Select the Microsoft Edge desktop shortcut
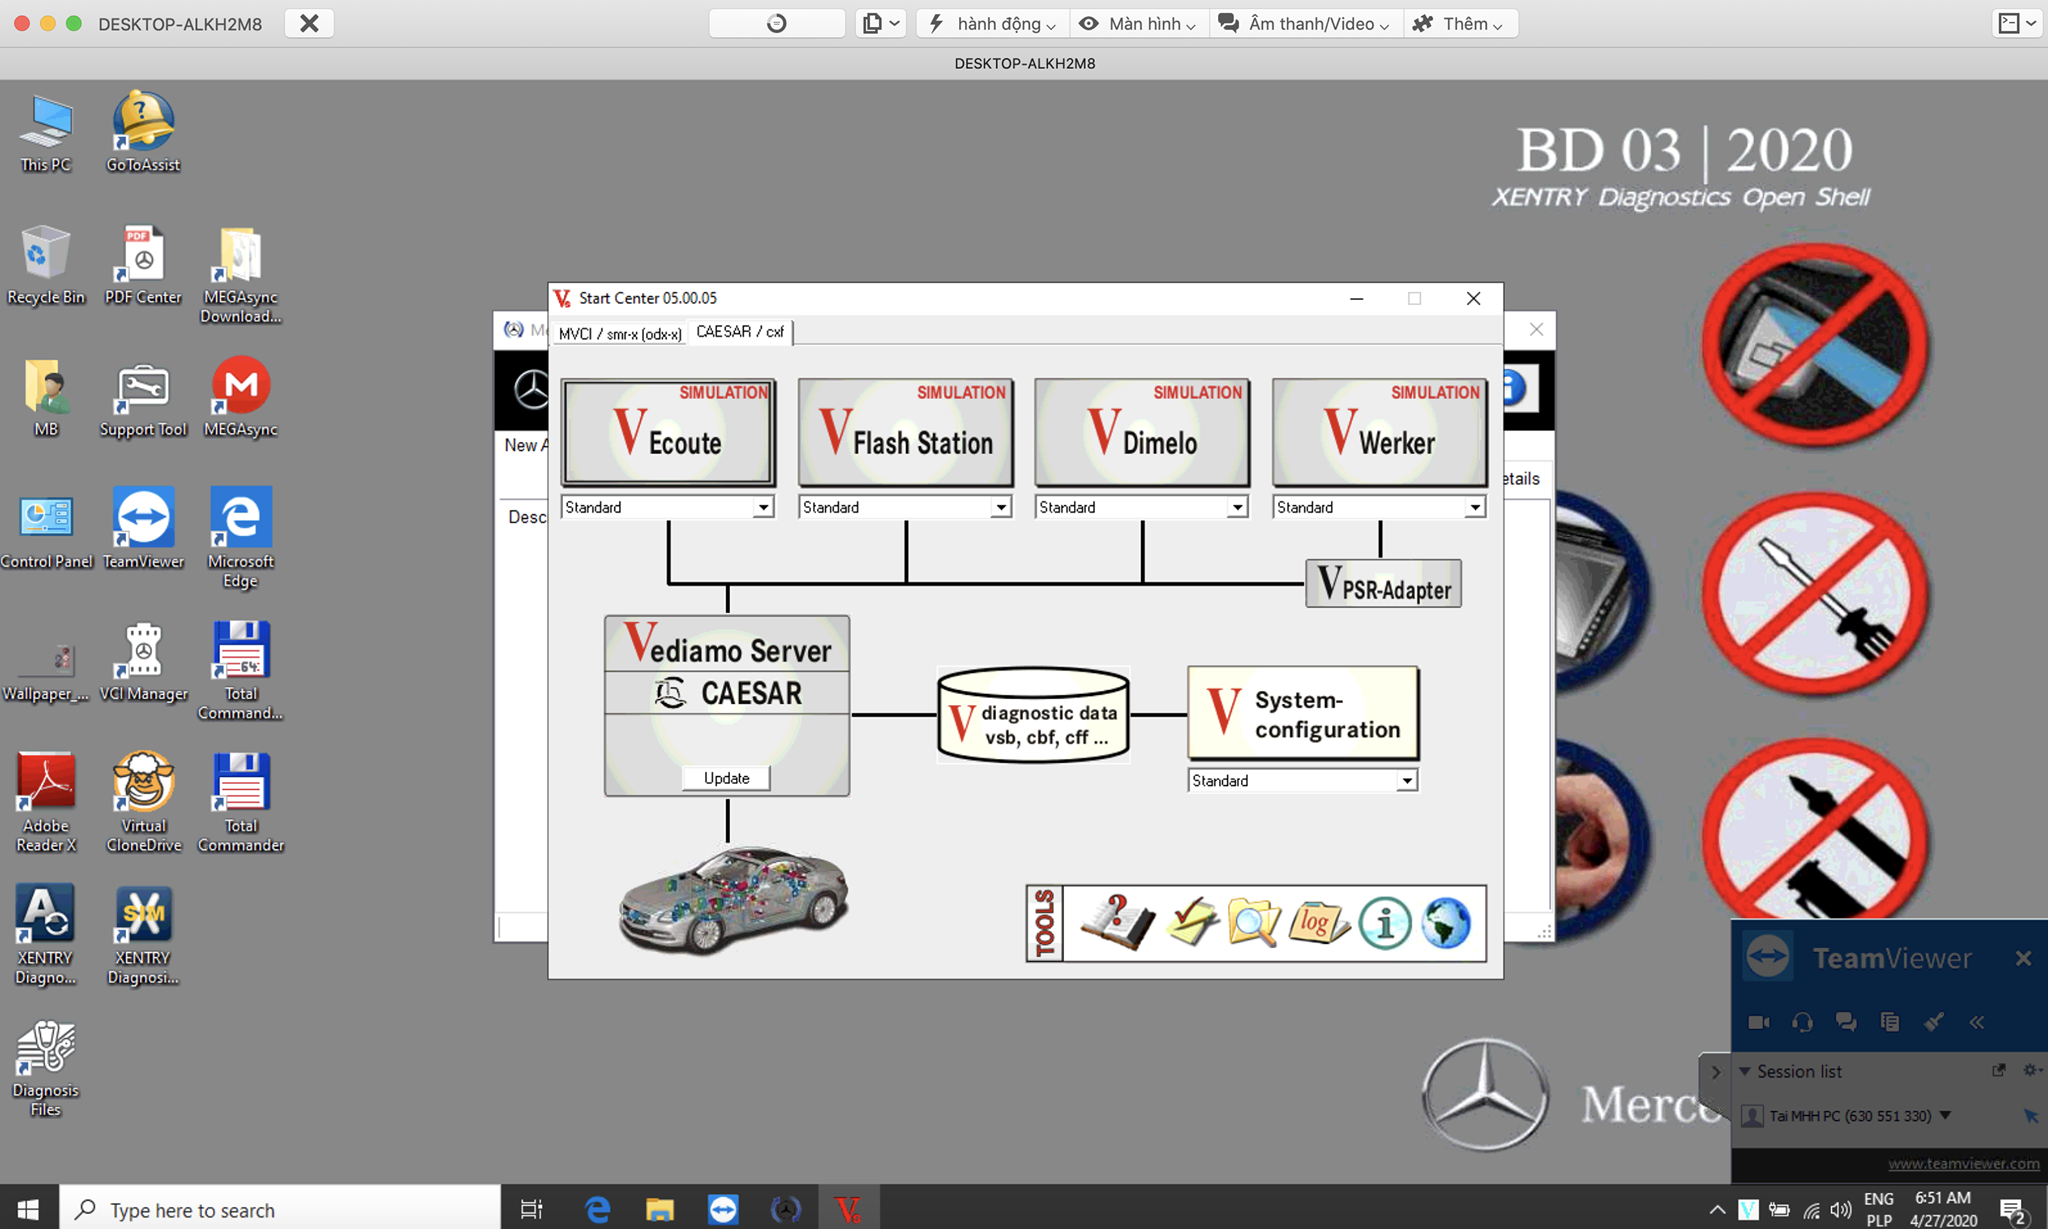The height and width of the screenshot is (1229, 2048). (x=240, y=540)
